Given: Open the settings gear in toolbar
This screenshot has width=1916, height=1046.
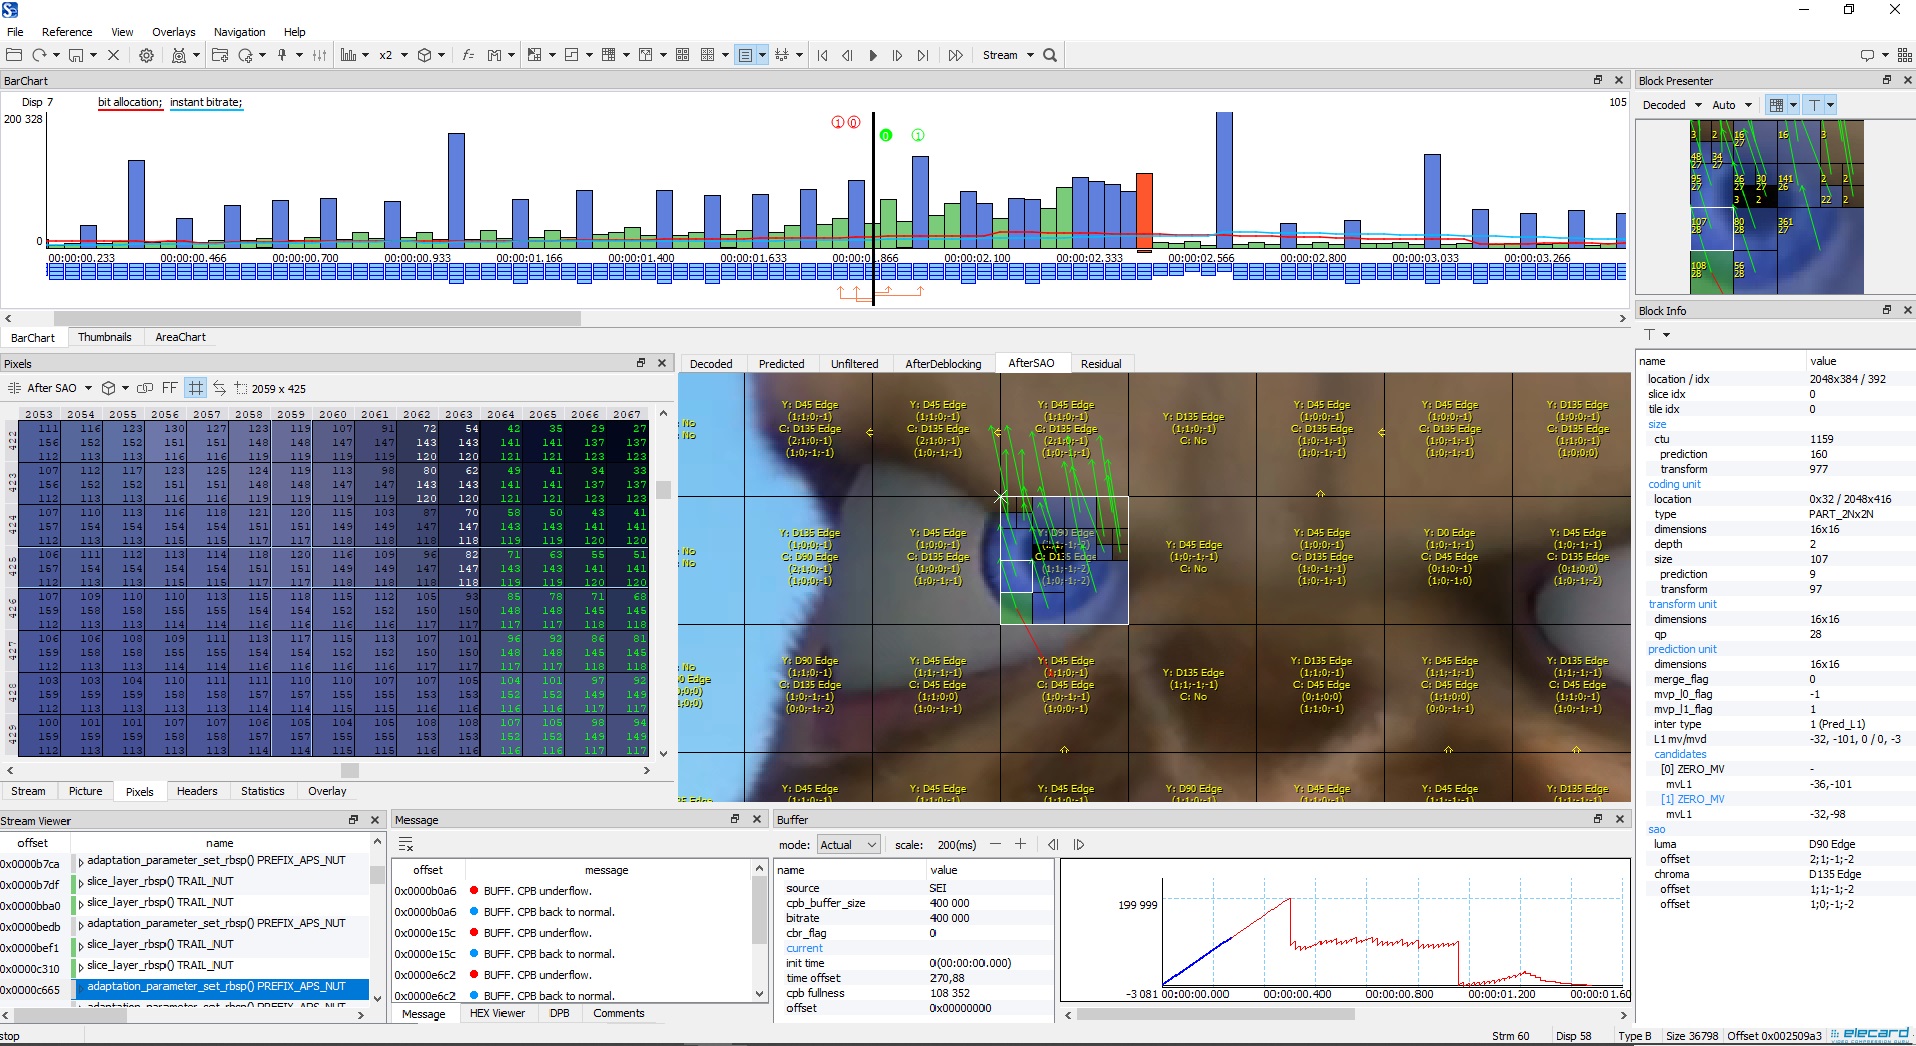Looking at the screenshot, I should point(146,55).
